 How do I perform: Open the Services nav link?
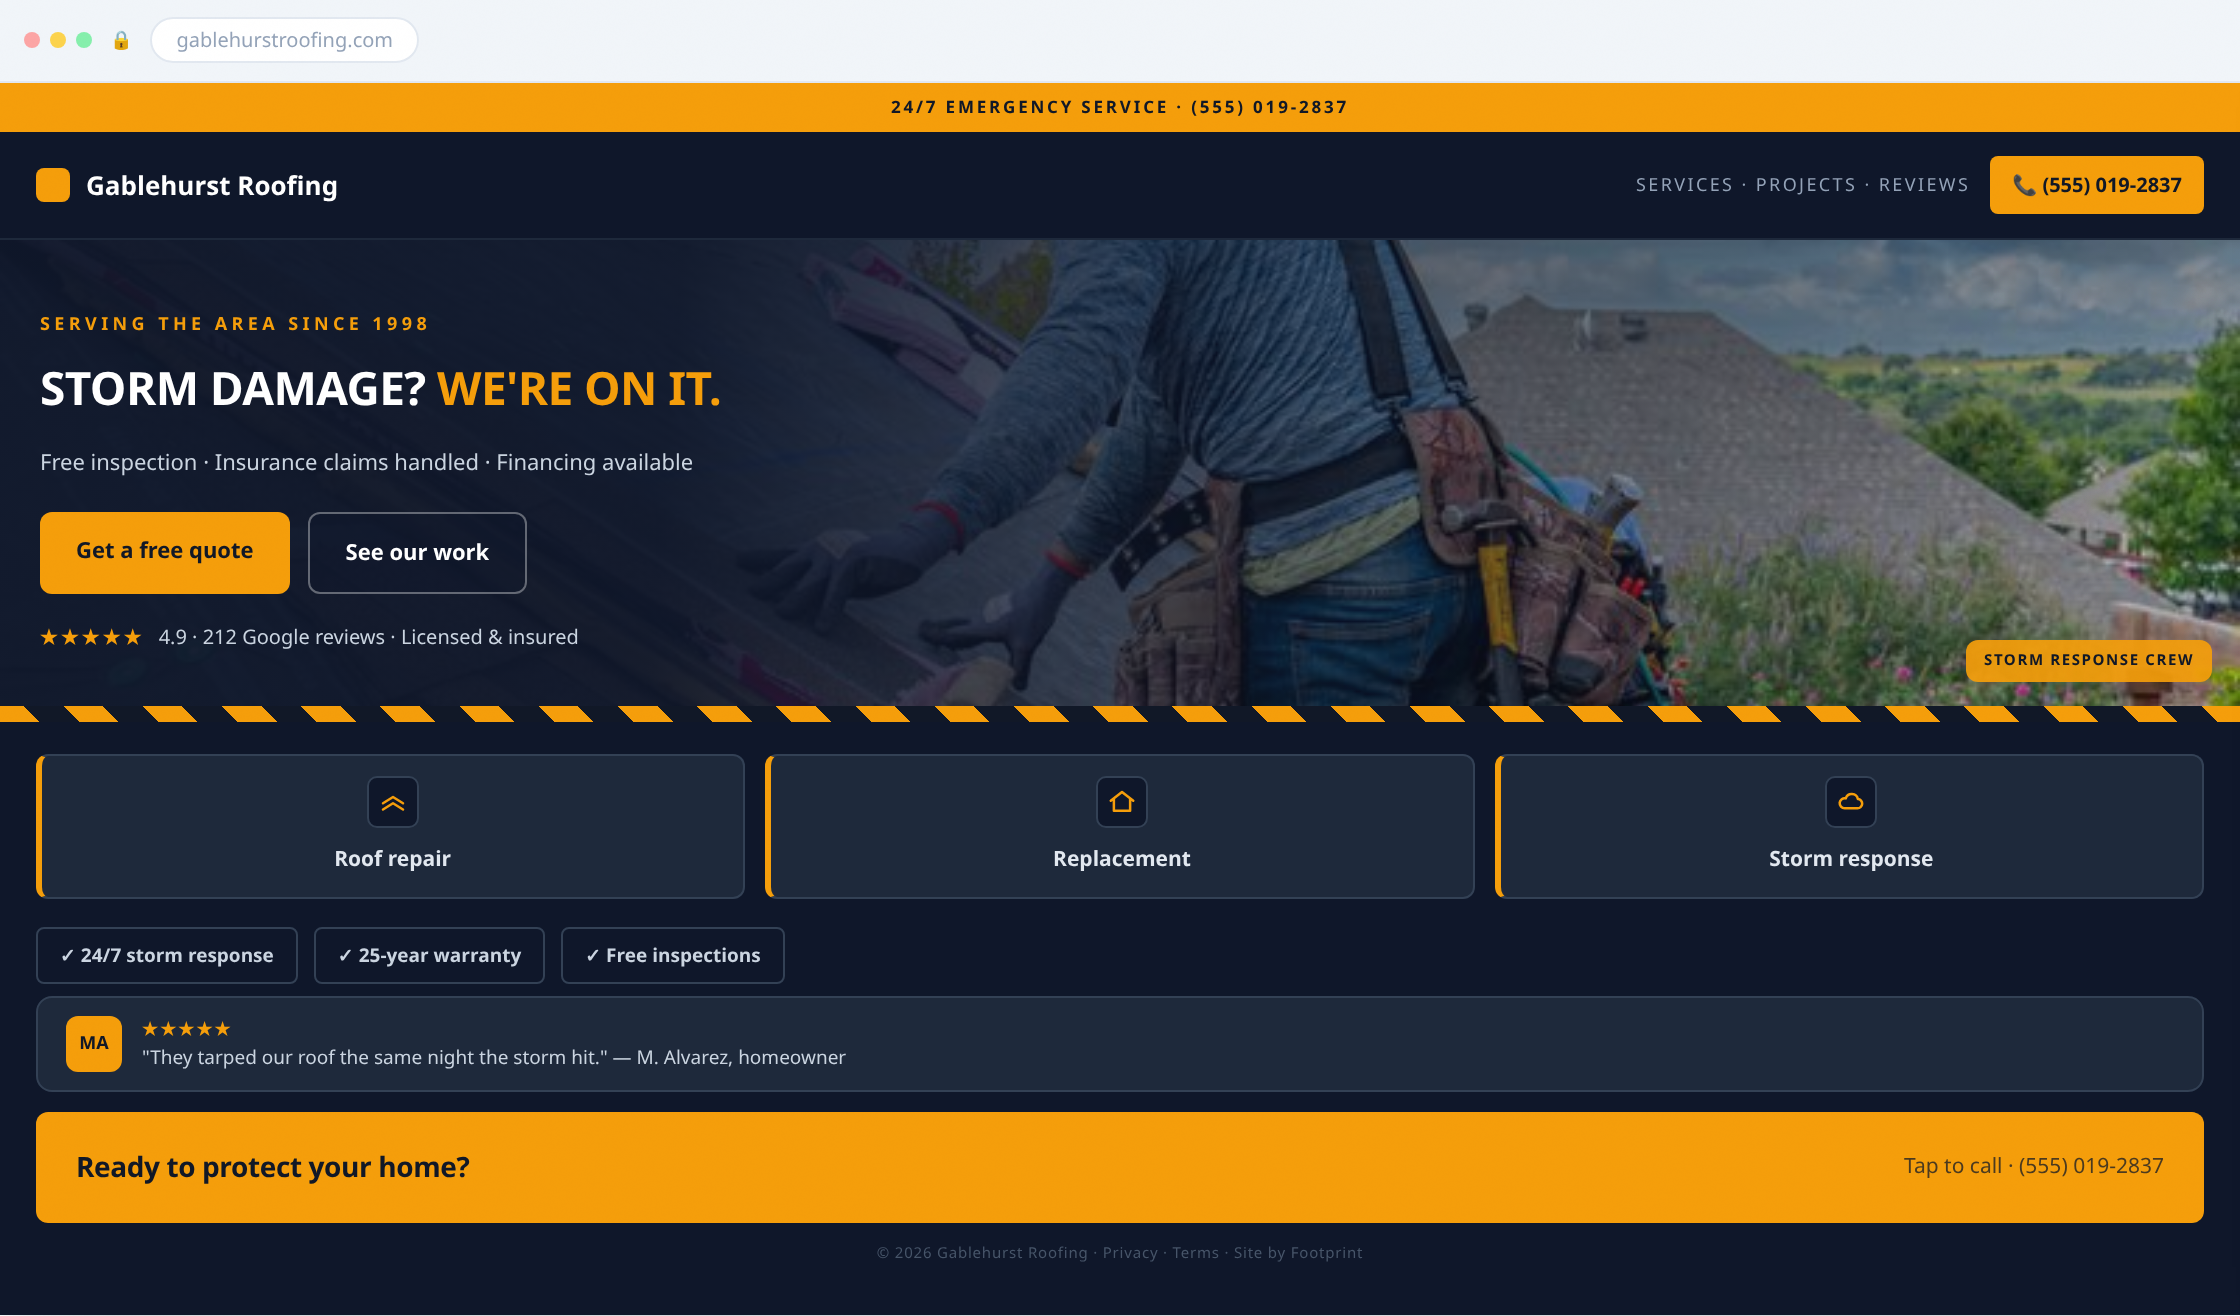point(1684,185)
